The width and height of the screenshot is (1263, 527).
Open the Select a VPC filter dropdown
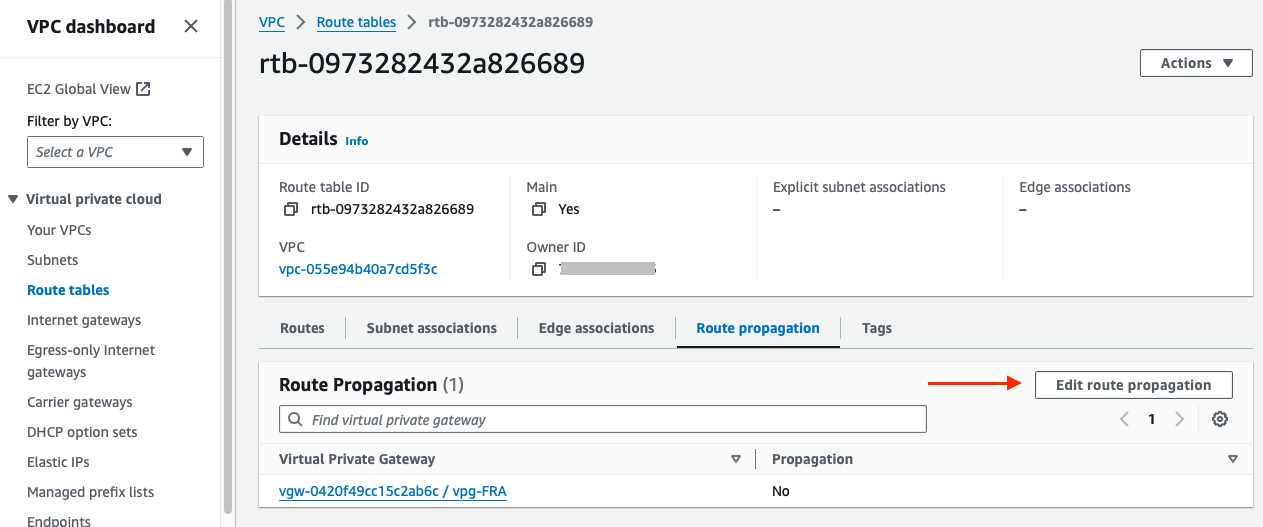coord(115,152)
